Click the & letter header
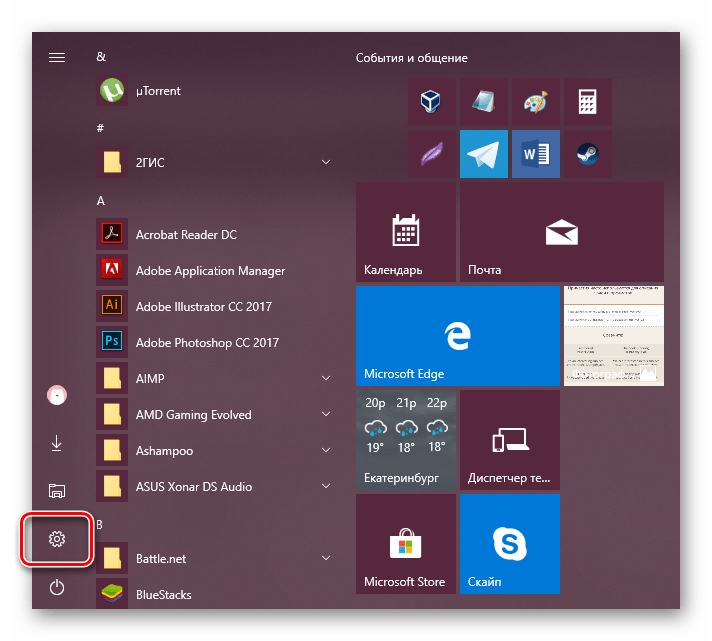 [101, 57]
